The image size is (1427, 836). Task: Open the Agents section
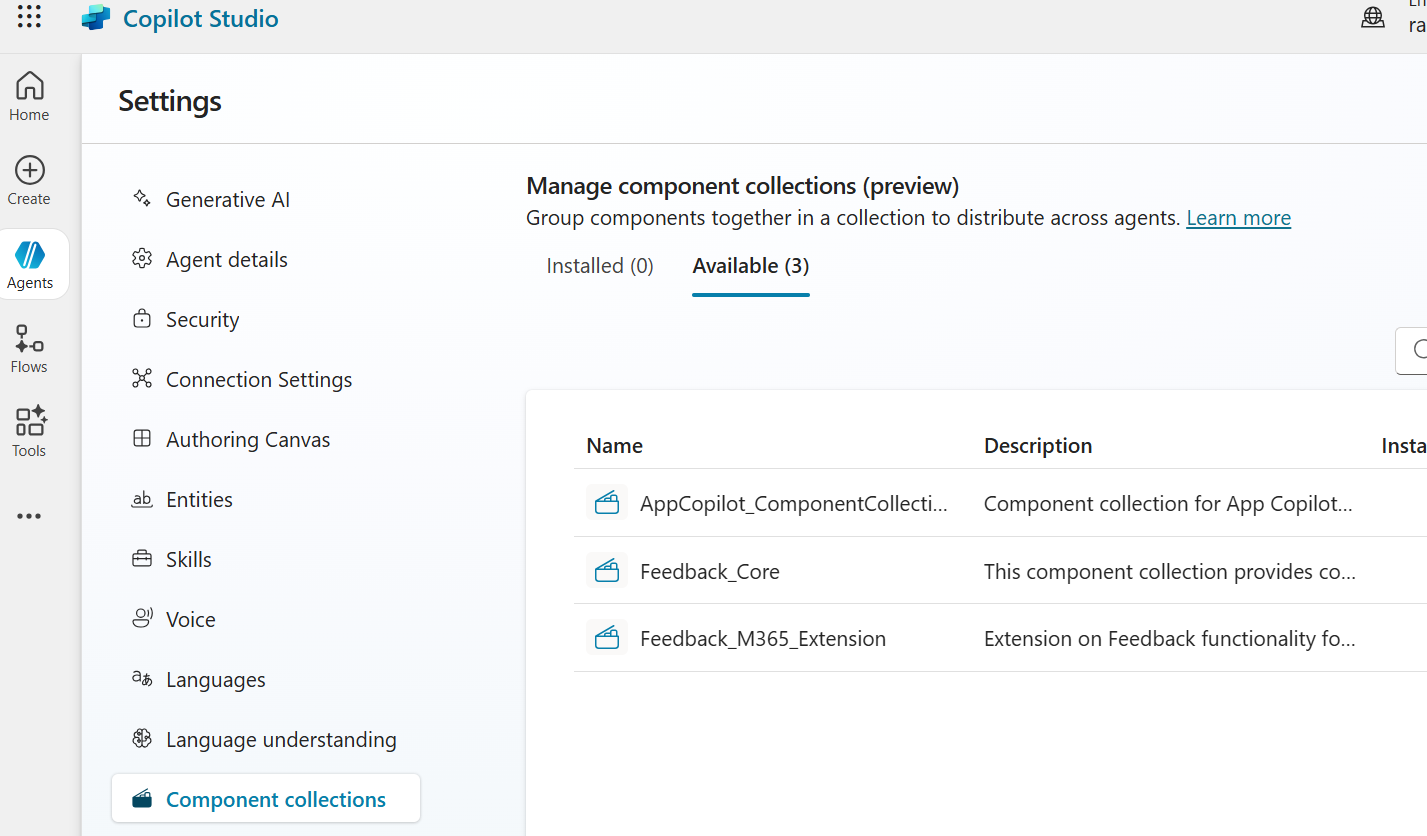[31, 263]
